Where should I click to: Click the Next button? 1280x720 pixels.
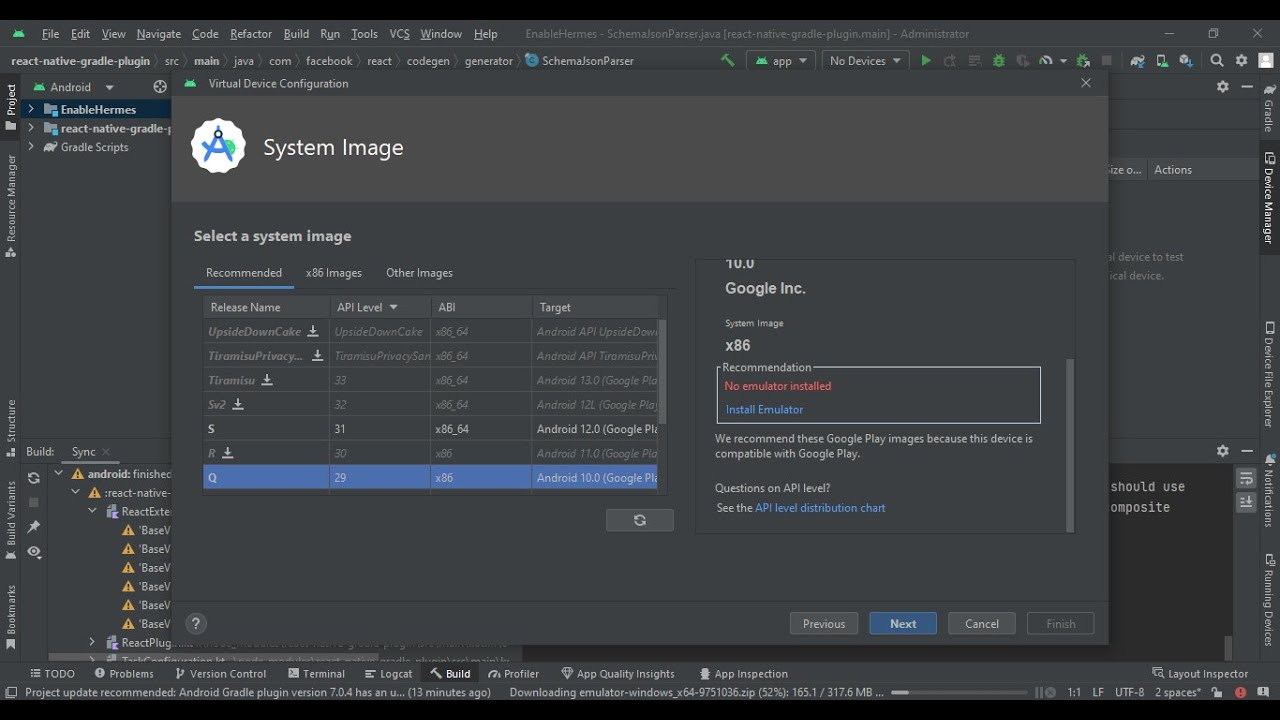pos(902,623)
